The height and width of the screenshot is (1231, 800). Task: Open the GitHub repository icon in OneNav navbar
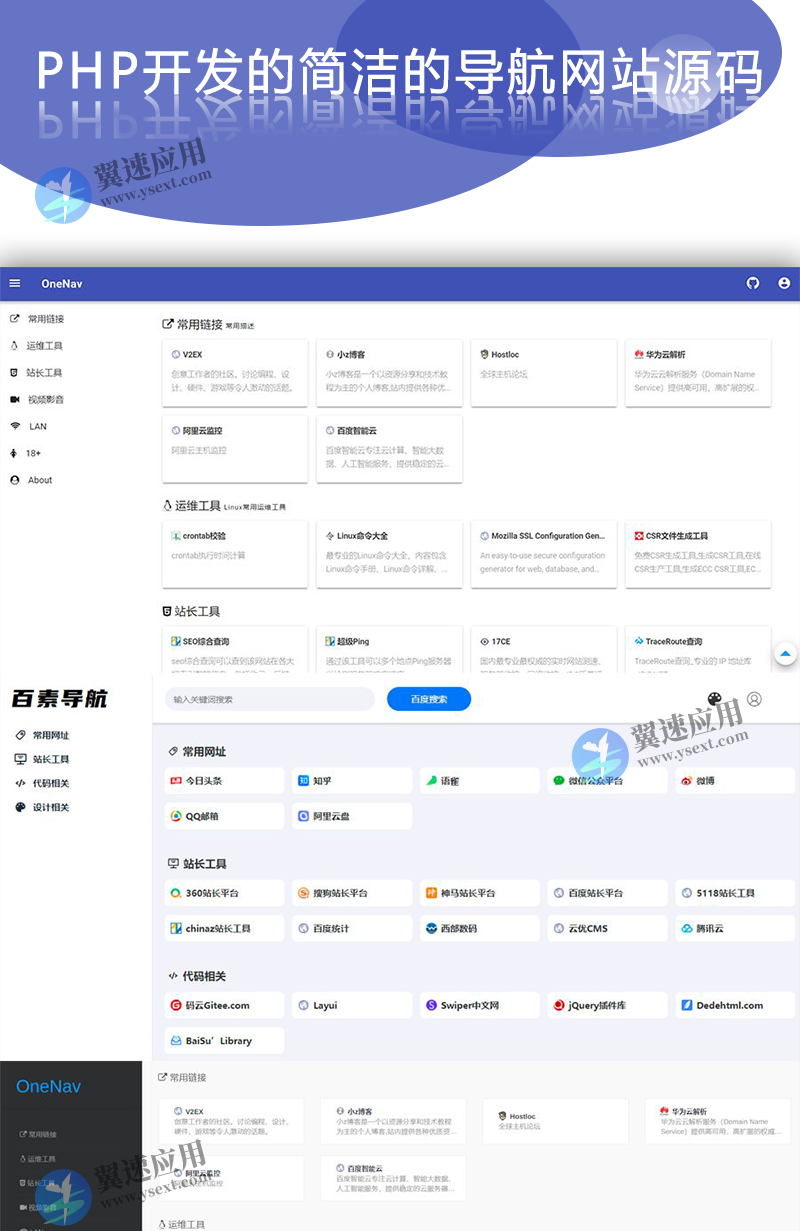click(x=753, y=283)
